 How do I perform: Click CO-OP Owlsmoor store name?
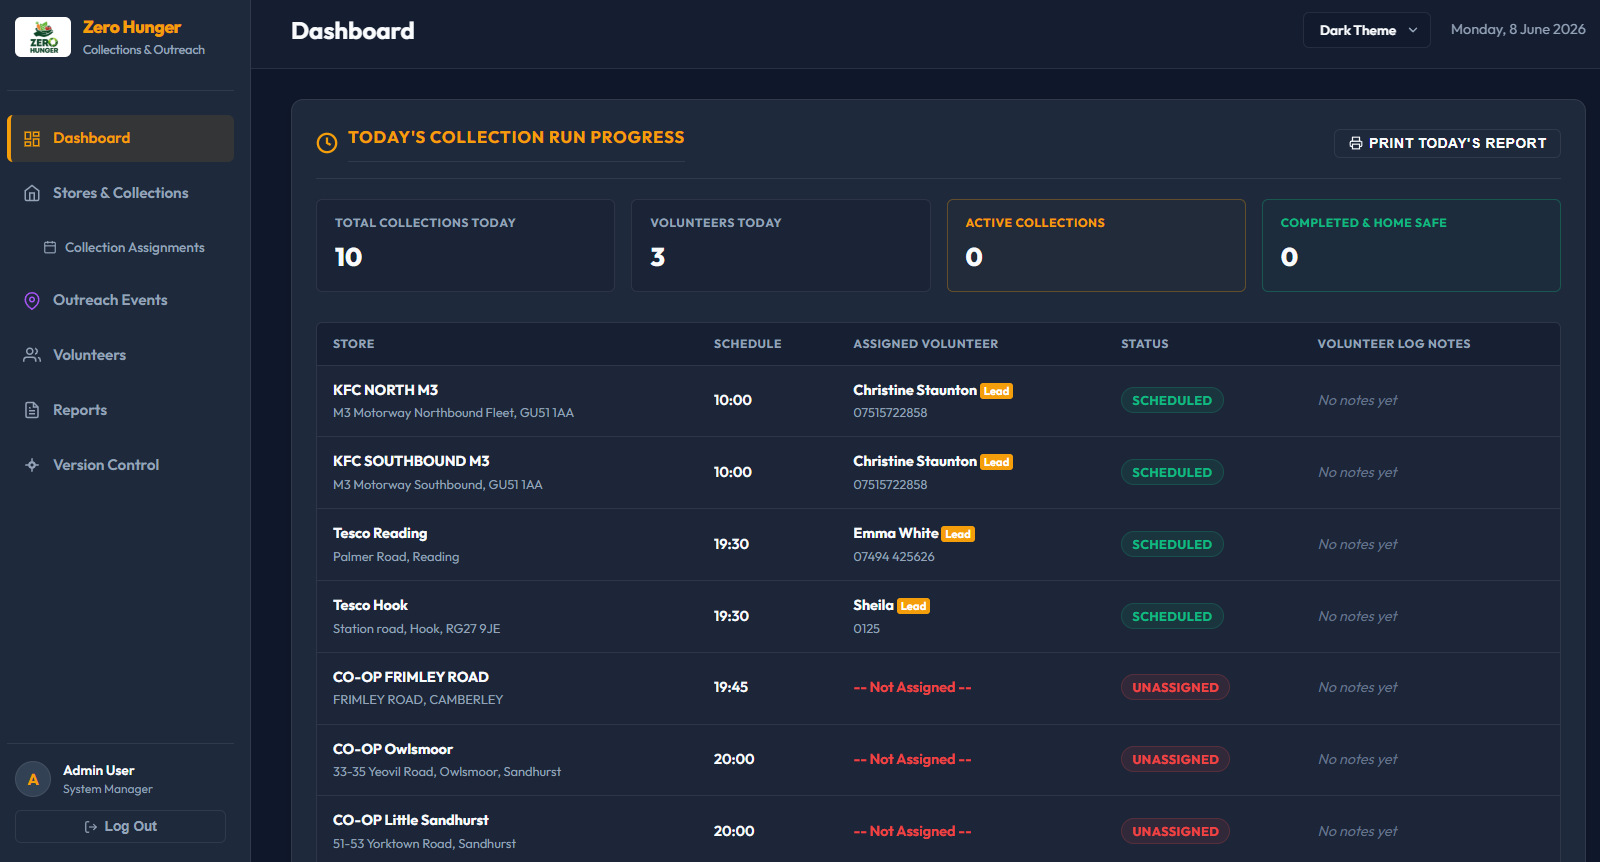point(393,749)
